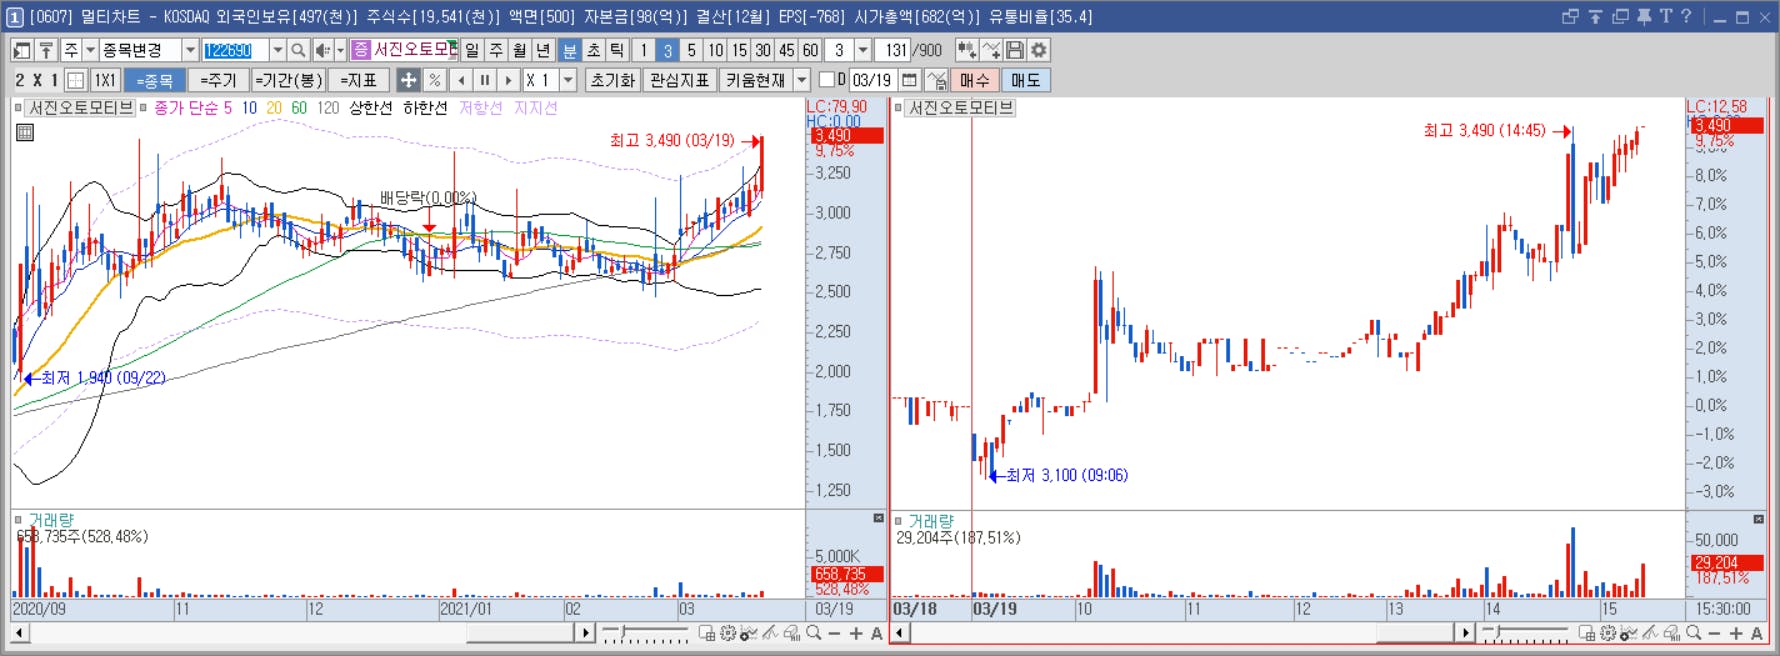The width and height of the screenshot is (1780, 656).
Task: Click the left chart magnifier zoom icon
Action: 814,633
